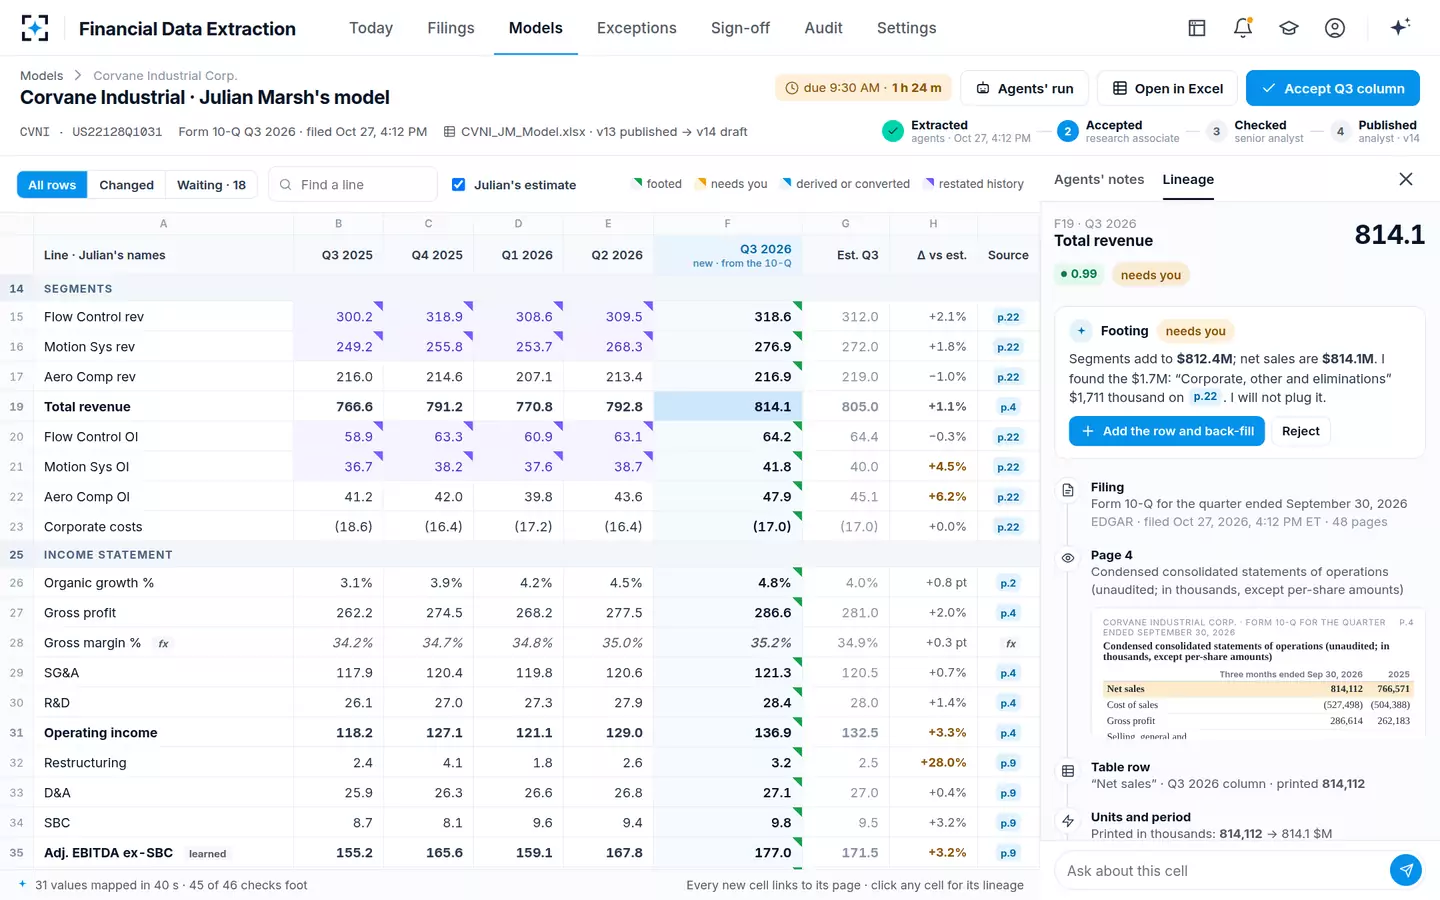The height and width of the screenshot is (900, 1440).
Task: Click the Units and period bolt icon
Action: point(1068,821)
